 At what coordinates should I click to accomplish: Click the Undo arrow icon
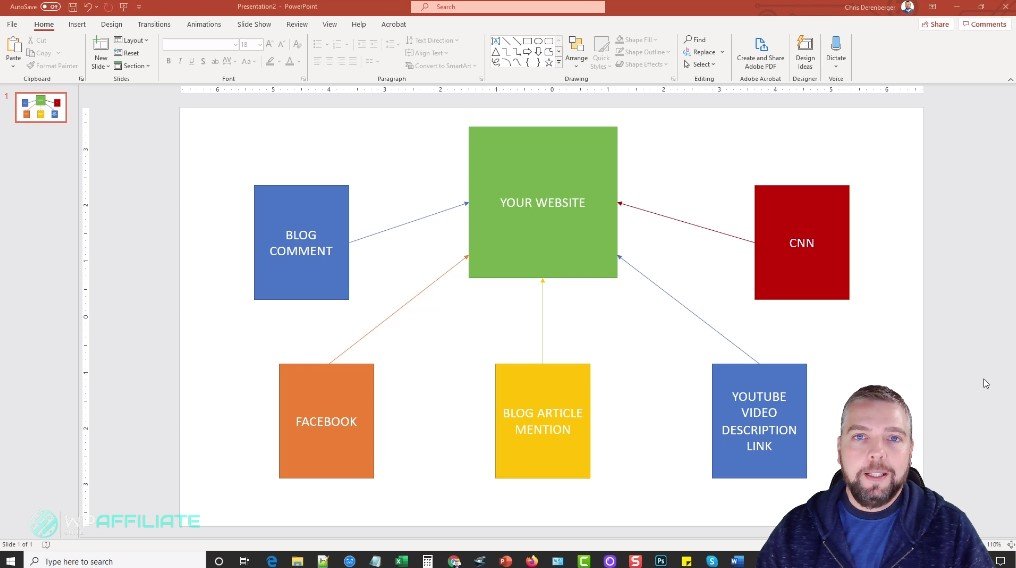(88, 7)
